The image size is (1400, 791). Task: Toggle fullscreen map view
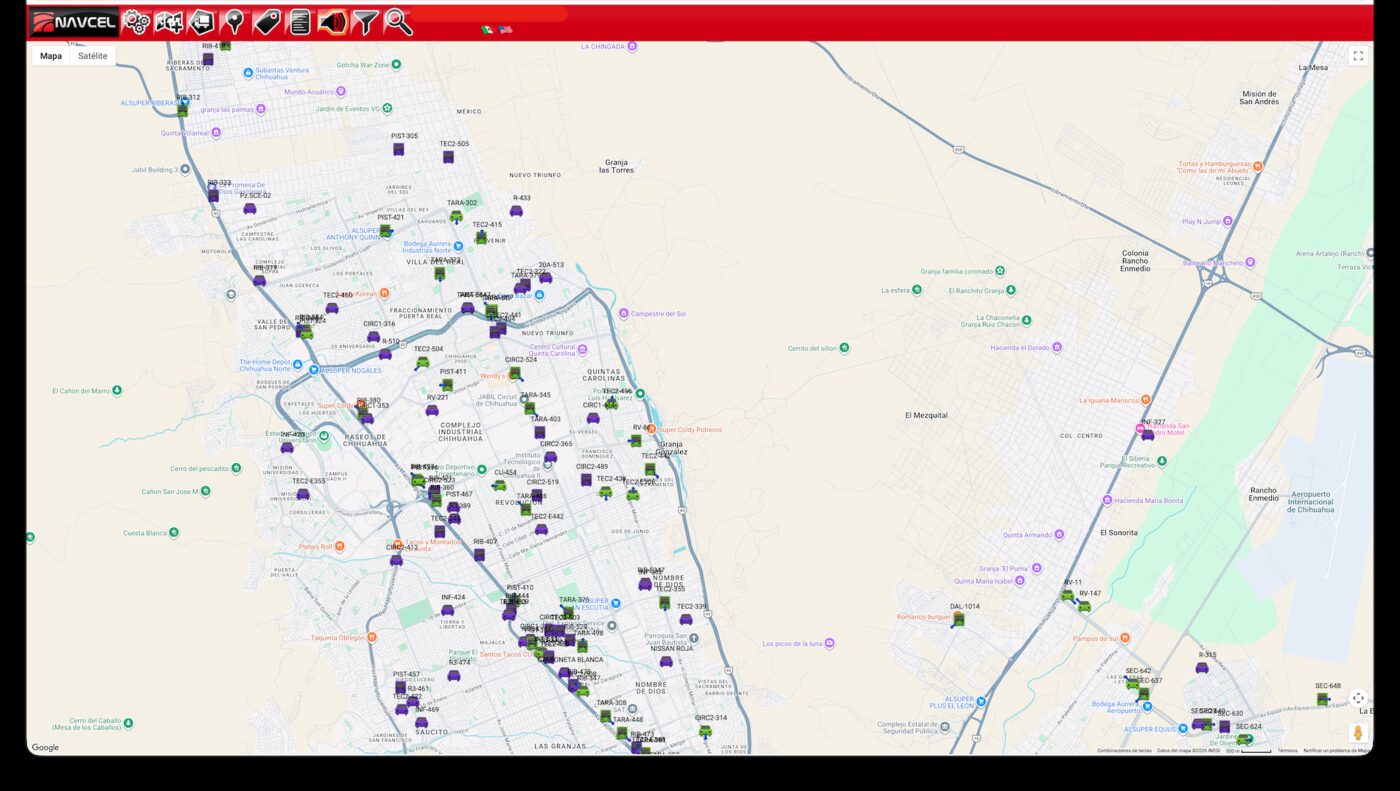[x=1358, y=56]
